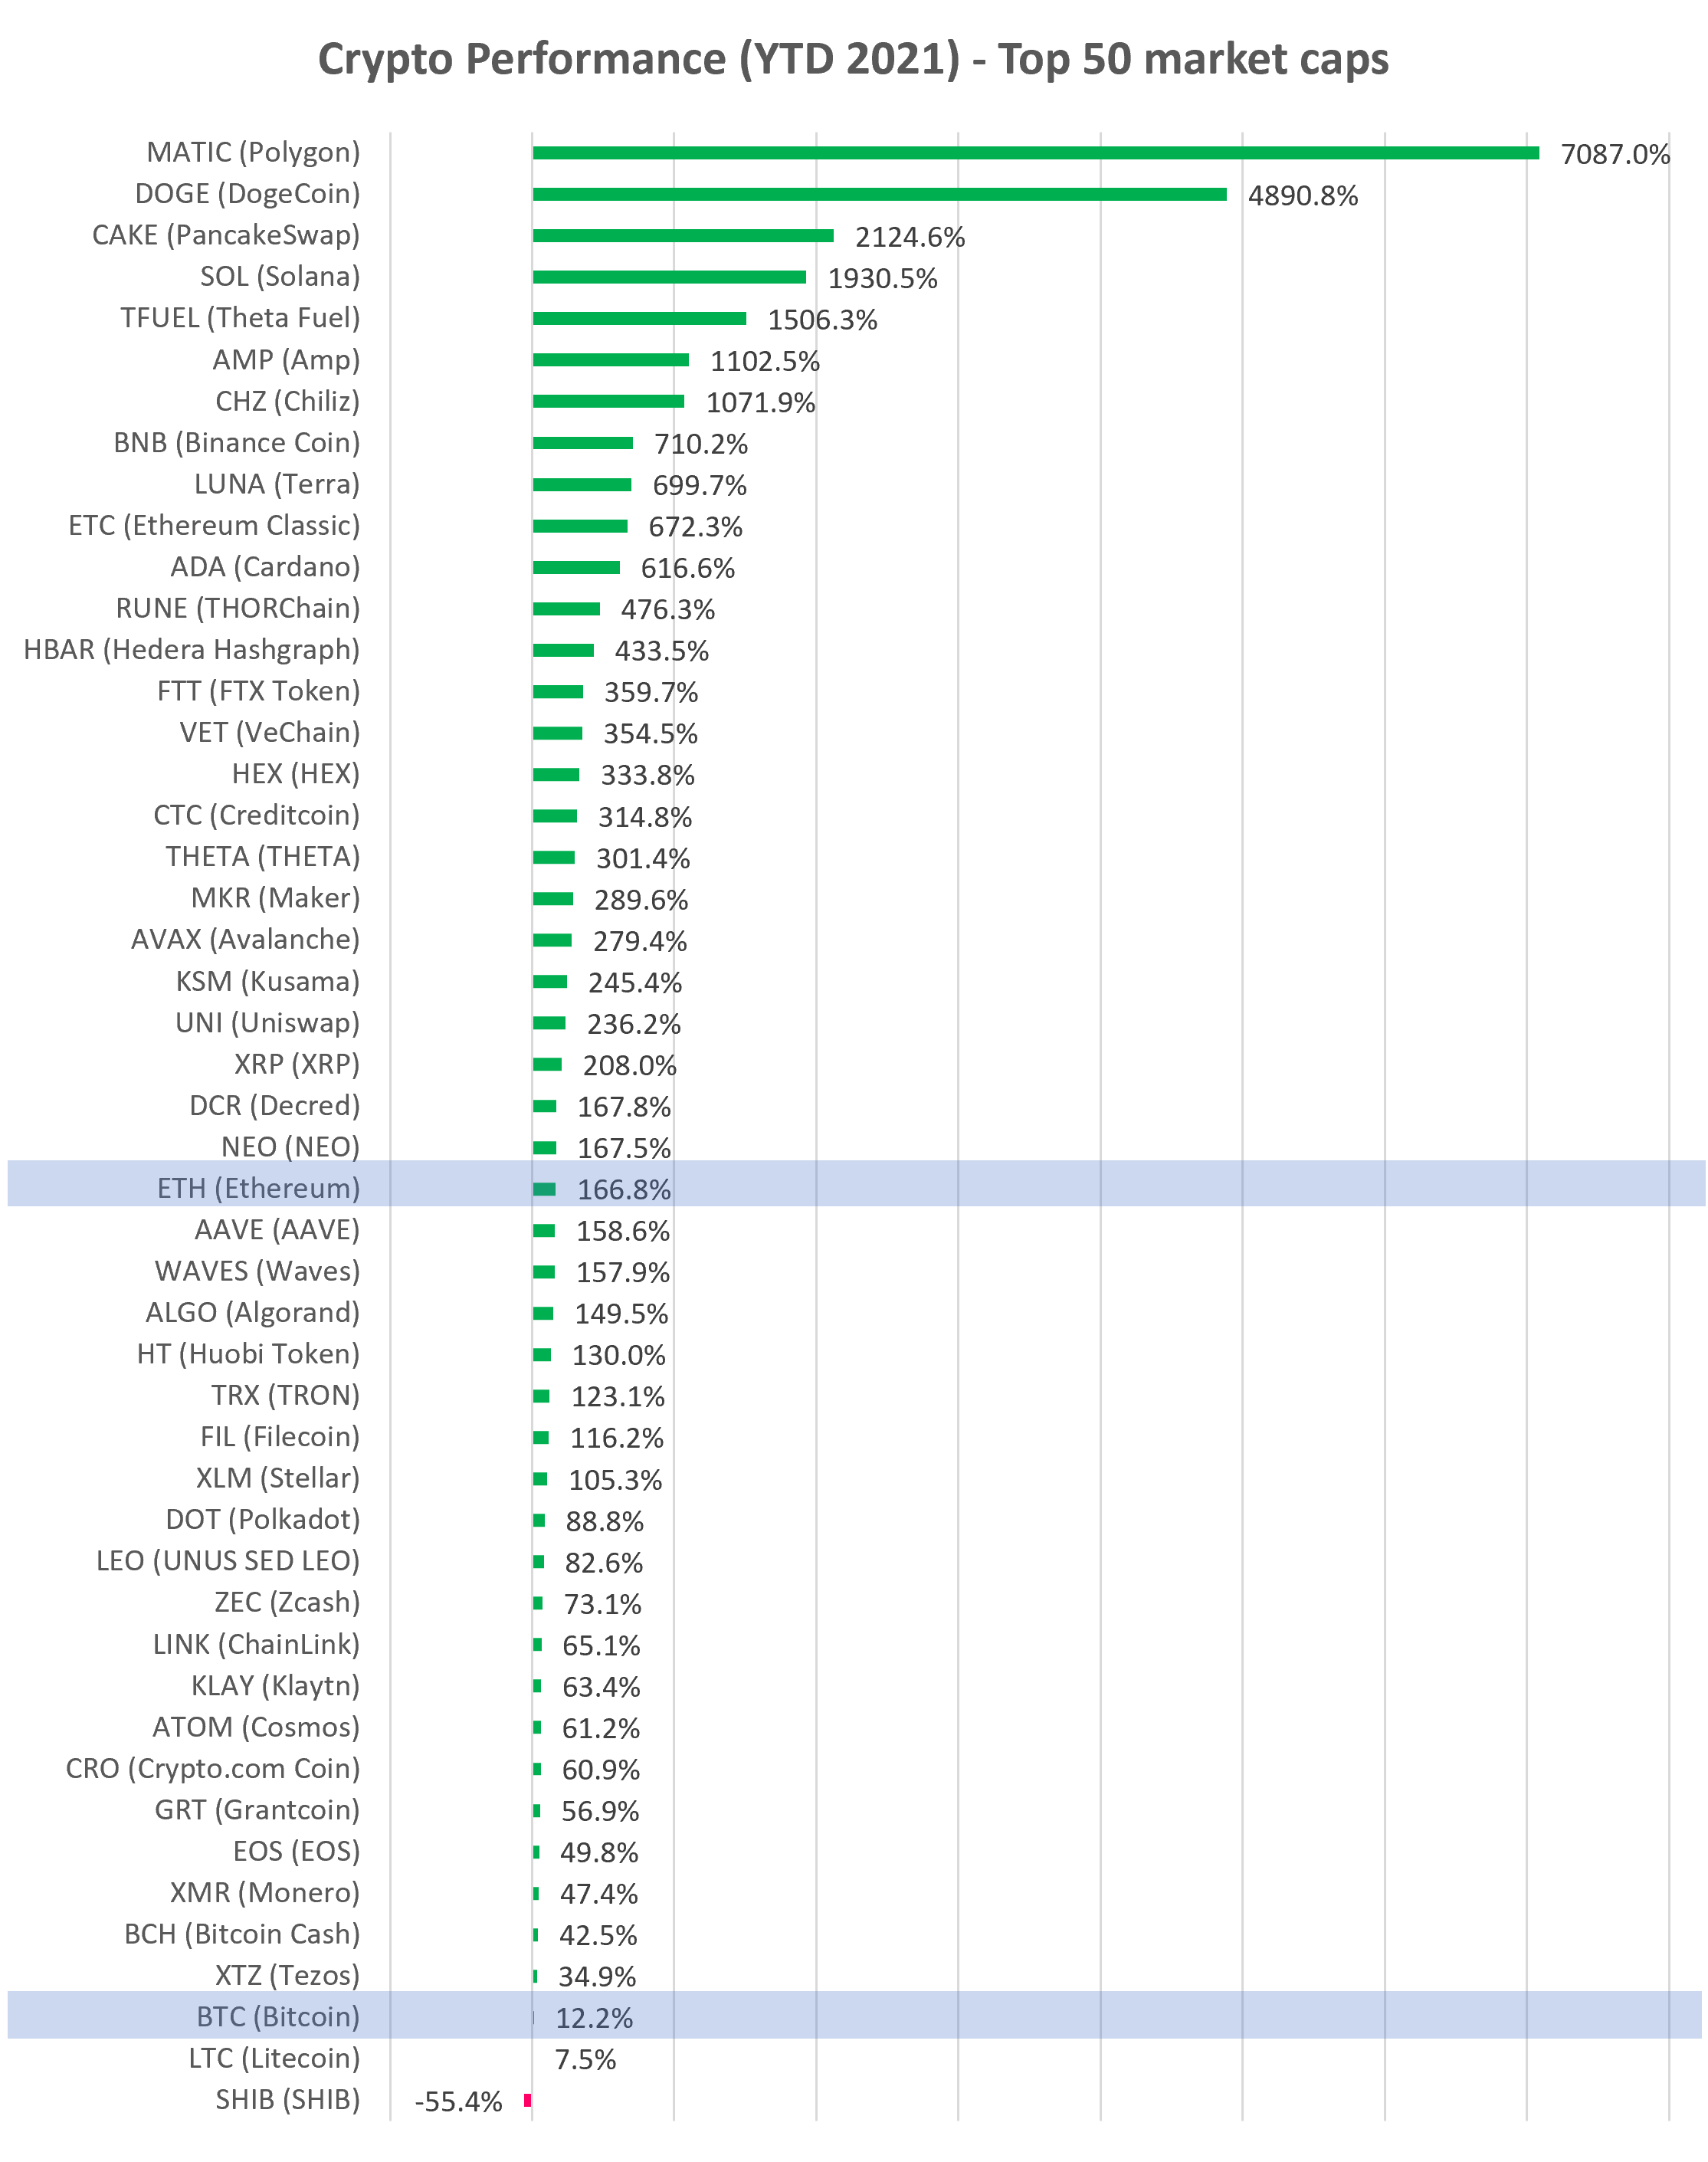Image resolution: width=1708 pixels, height=2162 pixels.
Task: Click the 34.9% Tezos value
Action: (x=597, y=1977)
